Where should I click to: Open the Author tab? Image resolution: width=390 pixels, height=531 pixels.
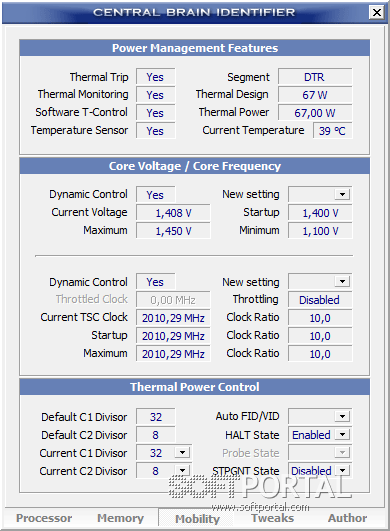(347, 518)
